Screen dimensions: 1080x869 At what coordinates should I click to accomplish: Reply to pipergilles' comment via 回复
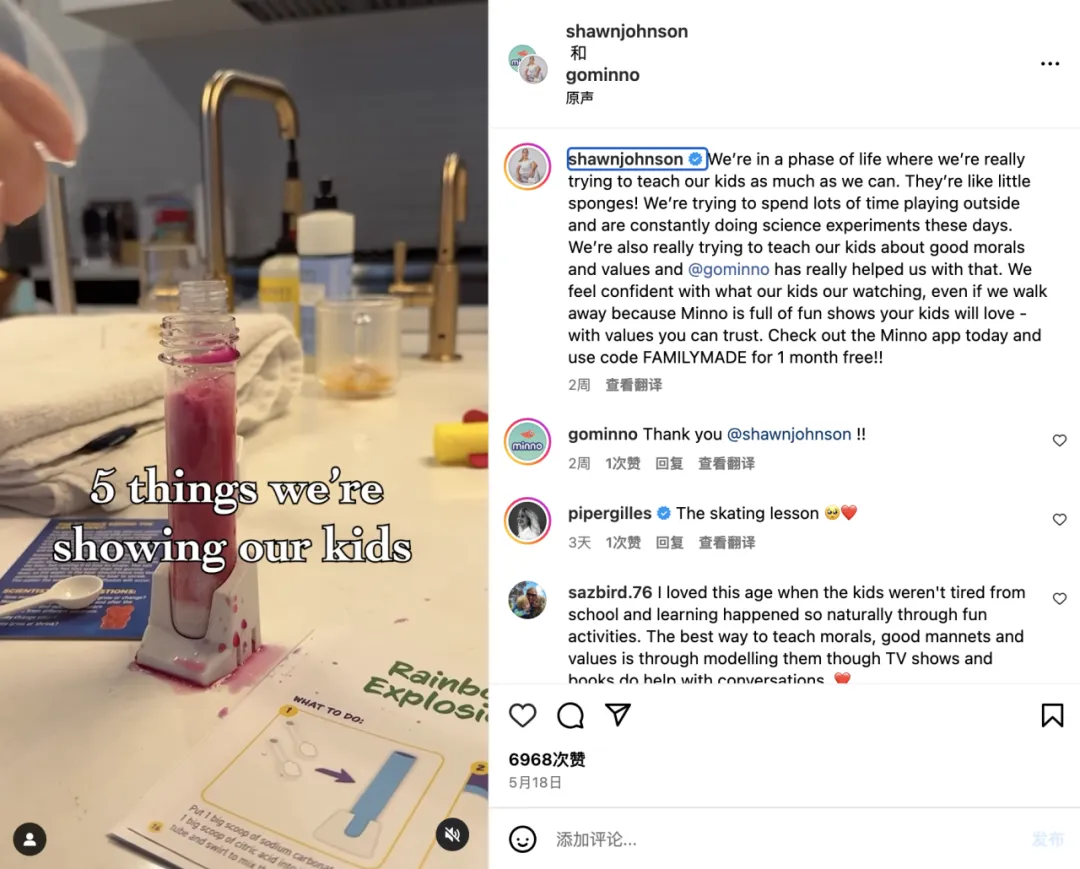(669, 543)
